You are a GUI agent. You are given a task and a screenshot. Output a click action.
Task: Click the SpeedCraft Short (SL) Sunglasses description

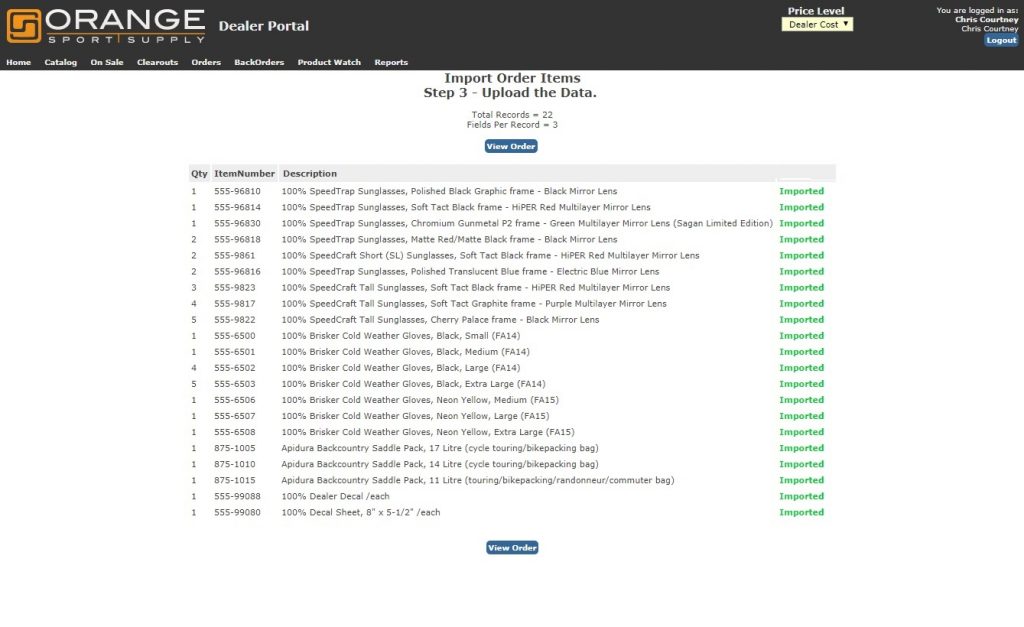pyautogui.click(x=490, y=255)
